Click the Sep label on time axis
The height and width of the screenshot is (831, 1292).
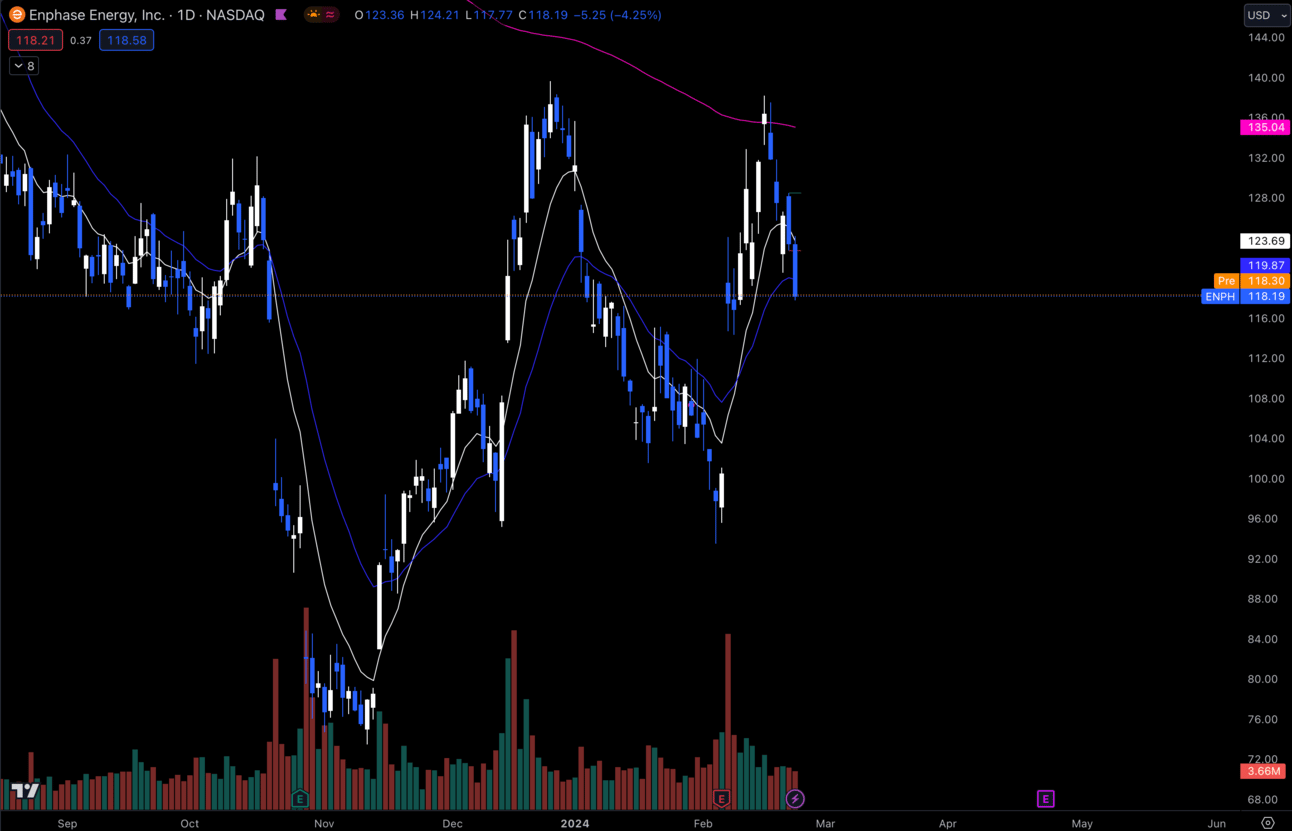click(x=67, y=823)
